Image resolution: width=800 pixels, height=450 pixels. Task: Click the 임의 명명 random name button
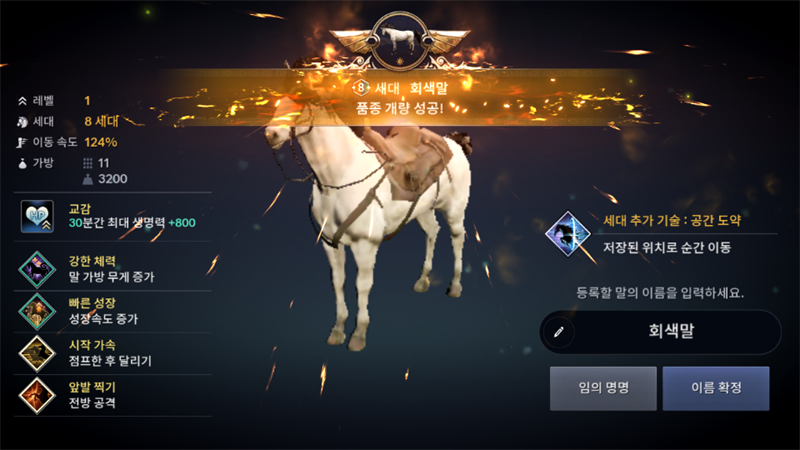[x=603, y=388]
